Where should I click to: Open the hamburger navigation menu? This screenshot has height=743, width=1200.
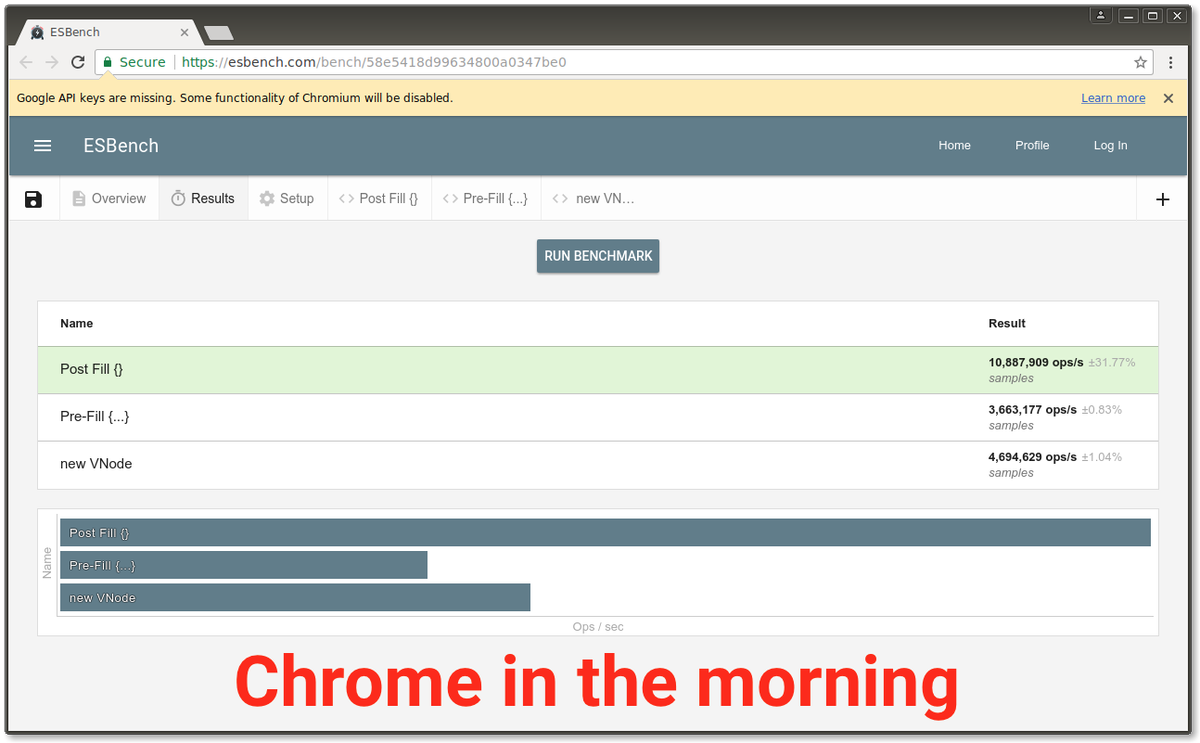(42, 145)
